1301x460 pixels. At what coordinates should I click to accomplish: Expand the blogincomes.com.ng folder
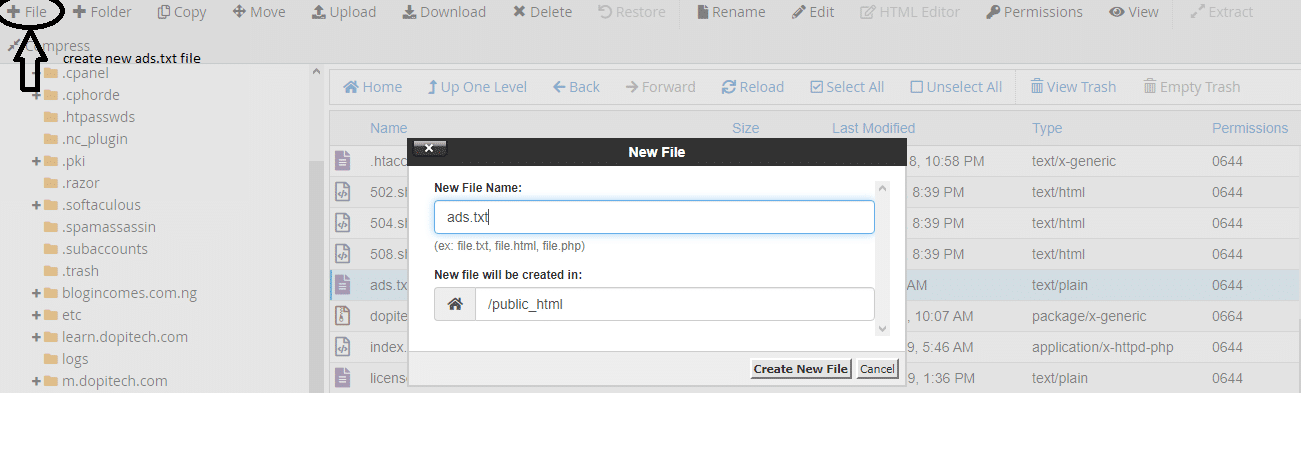click(36, 293)
